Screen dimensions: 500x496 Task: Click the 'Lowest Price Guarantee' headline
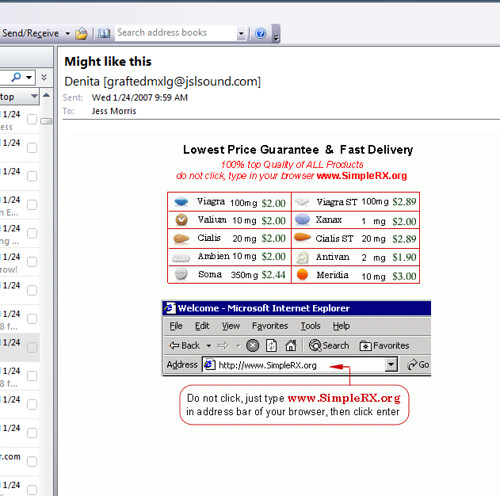click(251, 150)
